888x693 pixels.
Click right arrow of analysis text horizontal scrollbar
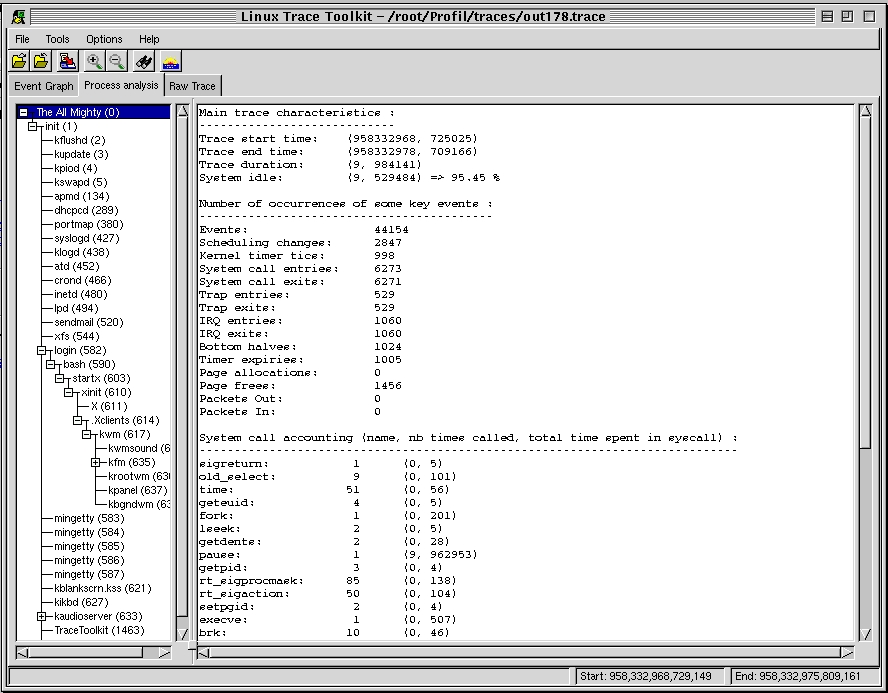(847, 653)
